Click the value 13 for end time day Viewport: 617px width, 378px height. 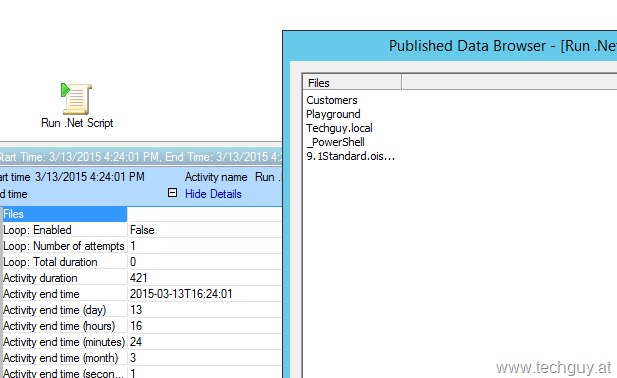click(x=136, y=310)
